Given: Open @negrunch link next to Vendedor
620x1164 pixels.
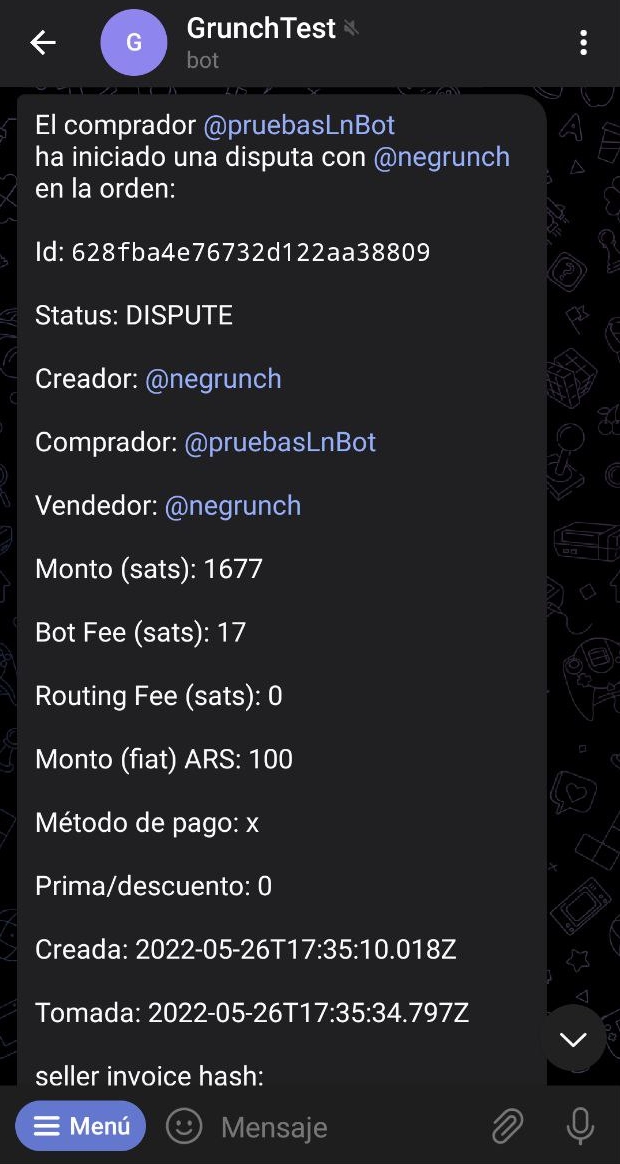Looking at the screenshot, I should coord(232,506).
